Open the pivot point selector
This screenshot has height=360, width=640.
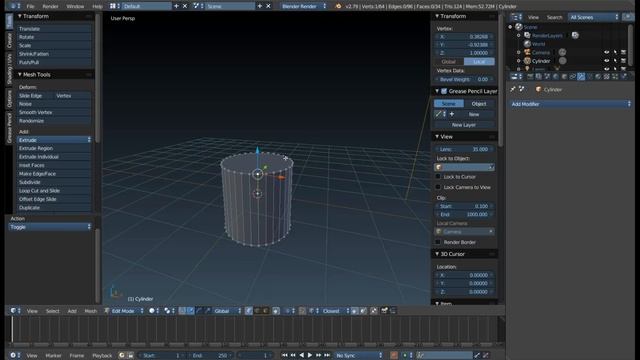[169, 311]
